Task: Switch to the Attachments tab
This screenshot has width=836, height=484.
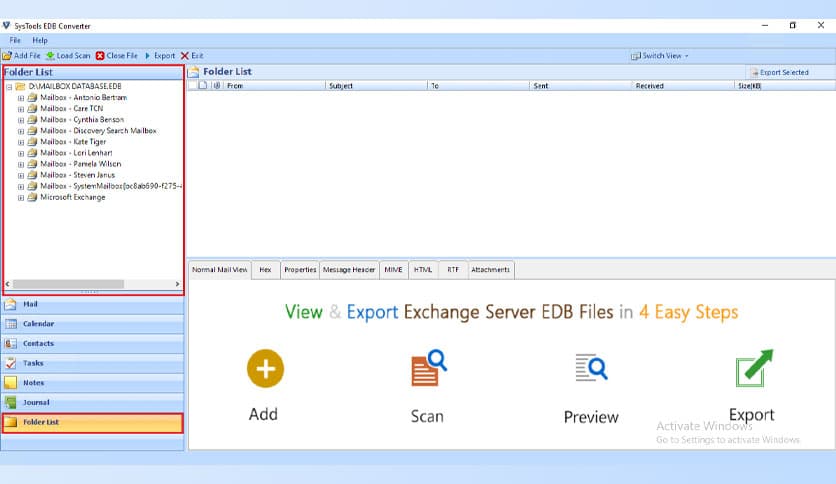Action: point(491,270)
